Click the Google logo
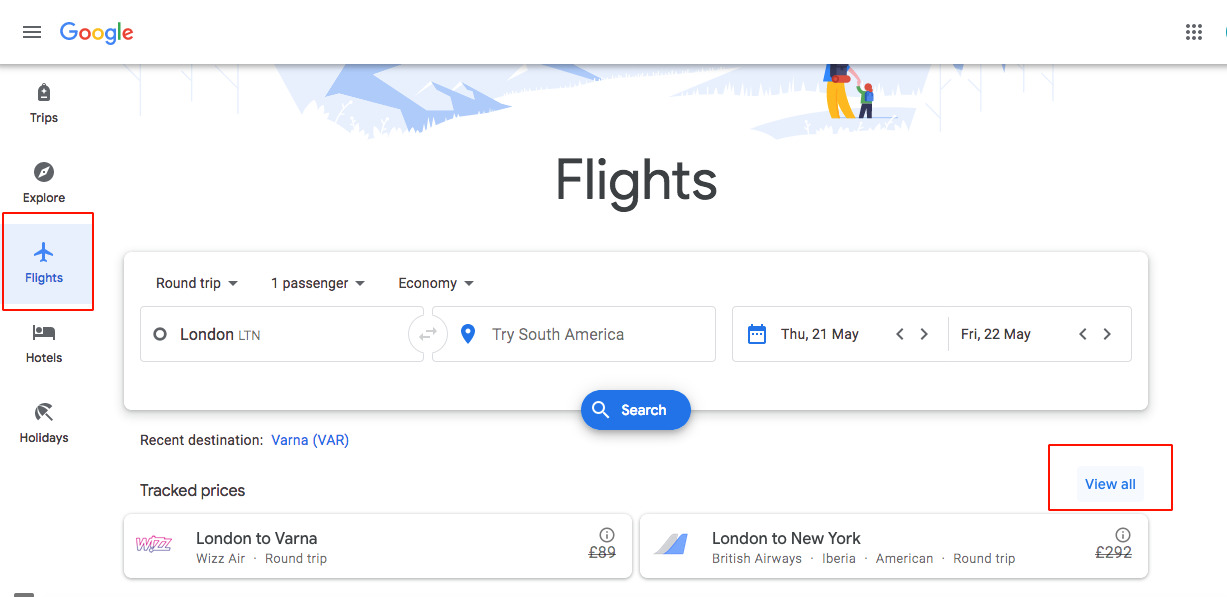1227x597 pixels. point(96,32)
